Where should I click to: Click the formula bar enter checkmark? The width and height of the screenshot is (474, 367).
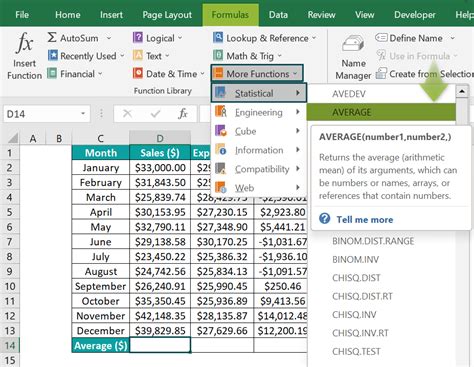tap(155, 114)
